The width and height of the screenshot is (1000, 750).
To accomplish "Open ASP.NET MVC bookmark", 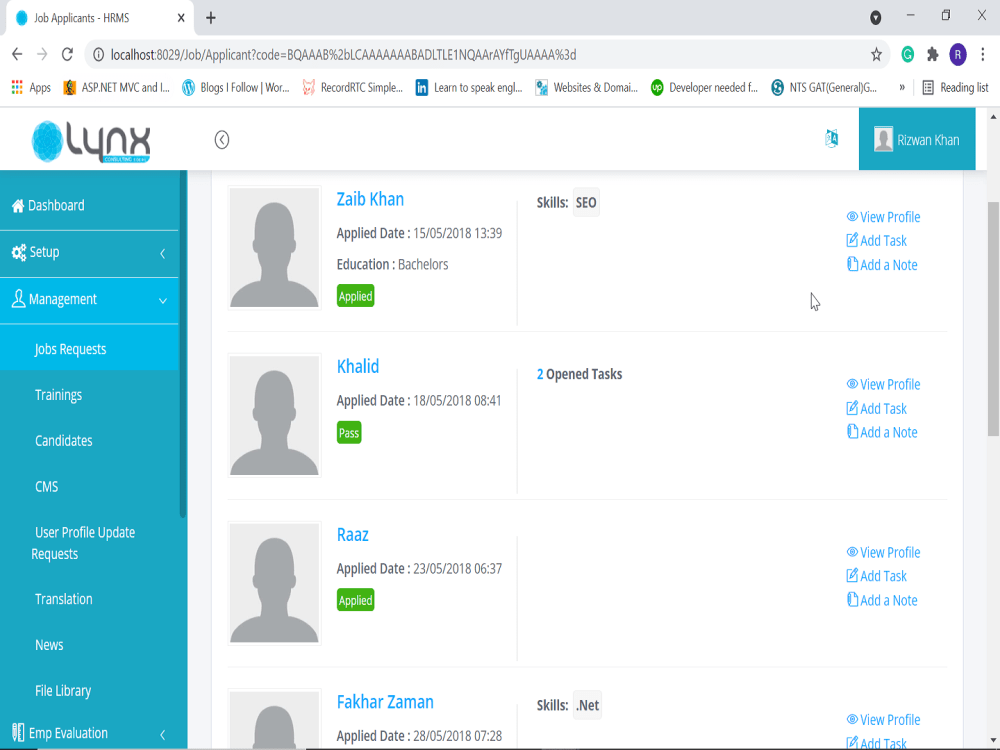I will click(x=117, y=87).
